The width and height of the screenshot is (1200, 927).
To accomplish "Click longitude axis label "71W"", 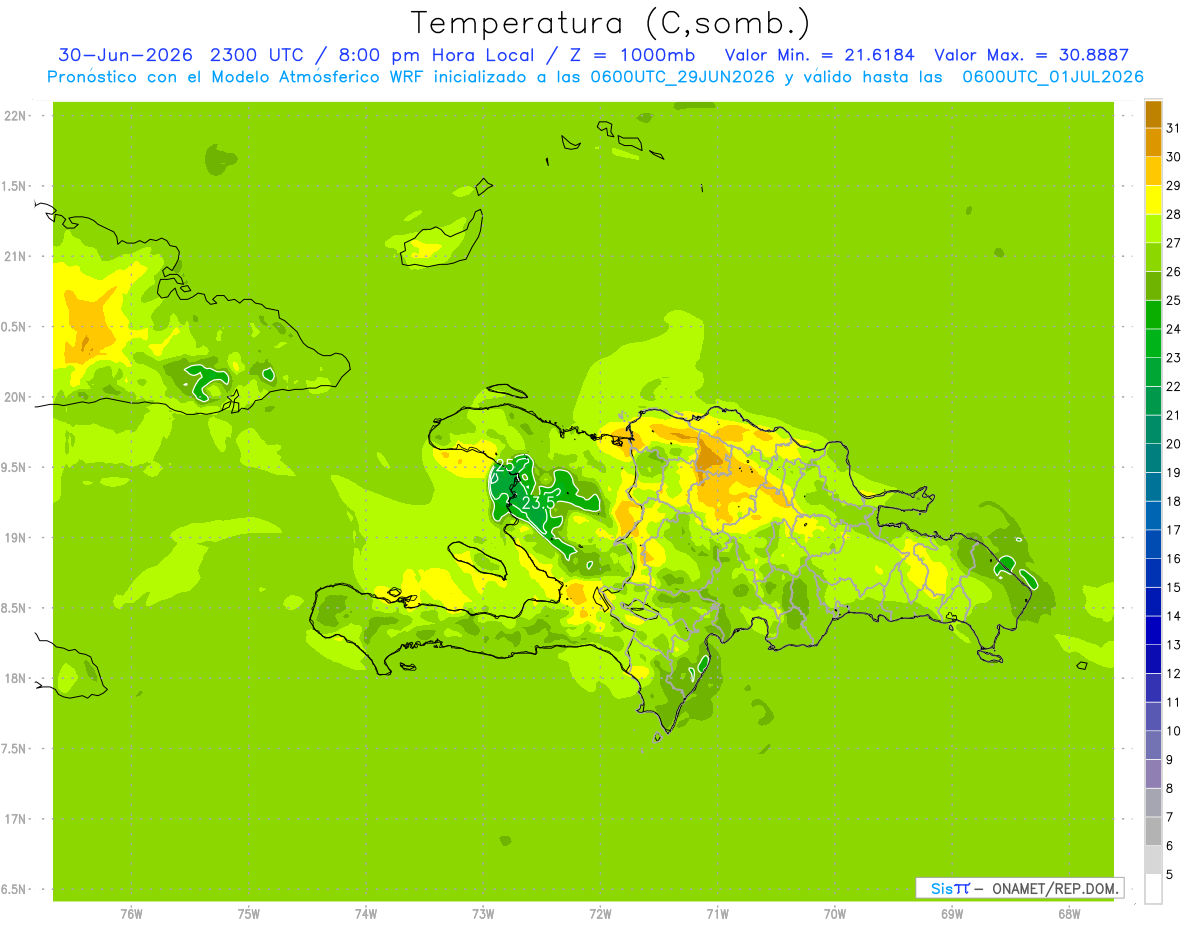I will [x=717, y=914].
